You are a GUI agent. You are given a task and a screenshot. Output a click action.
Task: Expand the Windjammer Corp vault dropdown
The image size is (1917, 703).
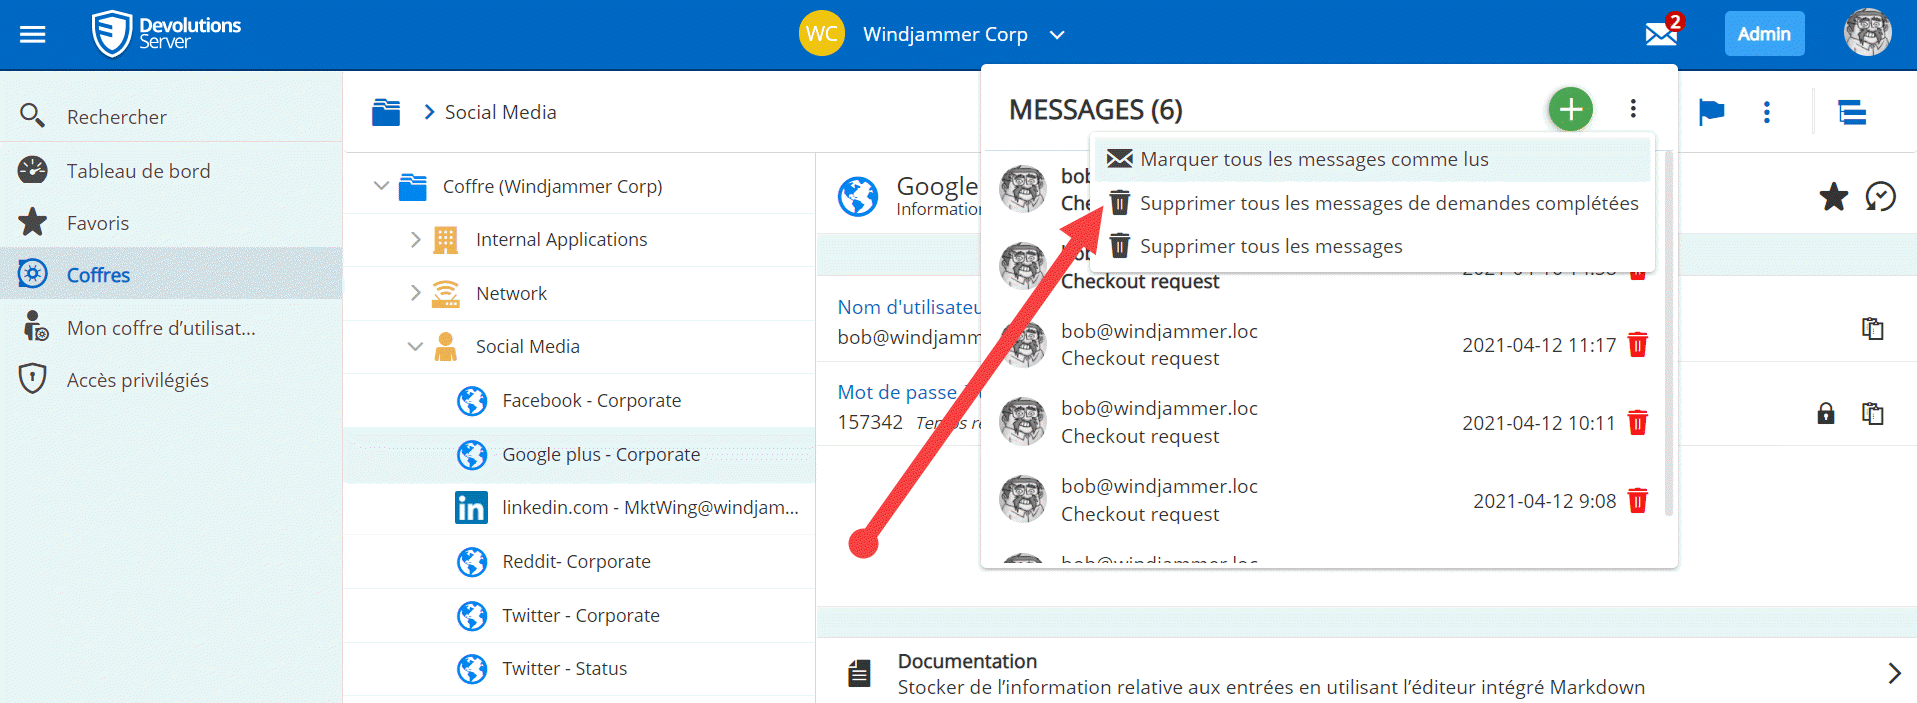(x=1057, y=35)
